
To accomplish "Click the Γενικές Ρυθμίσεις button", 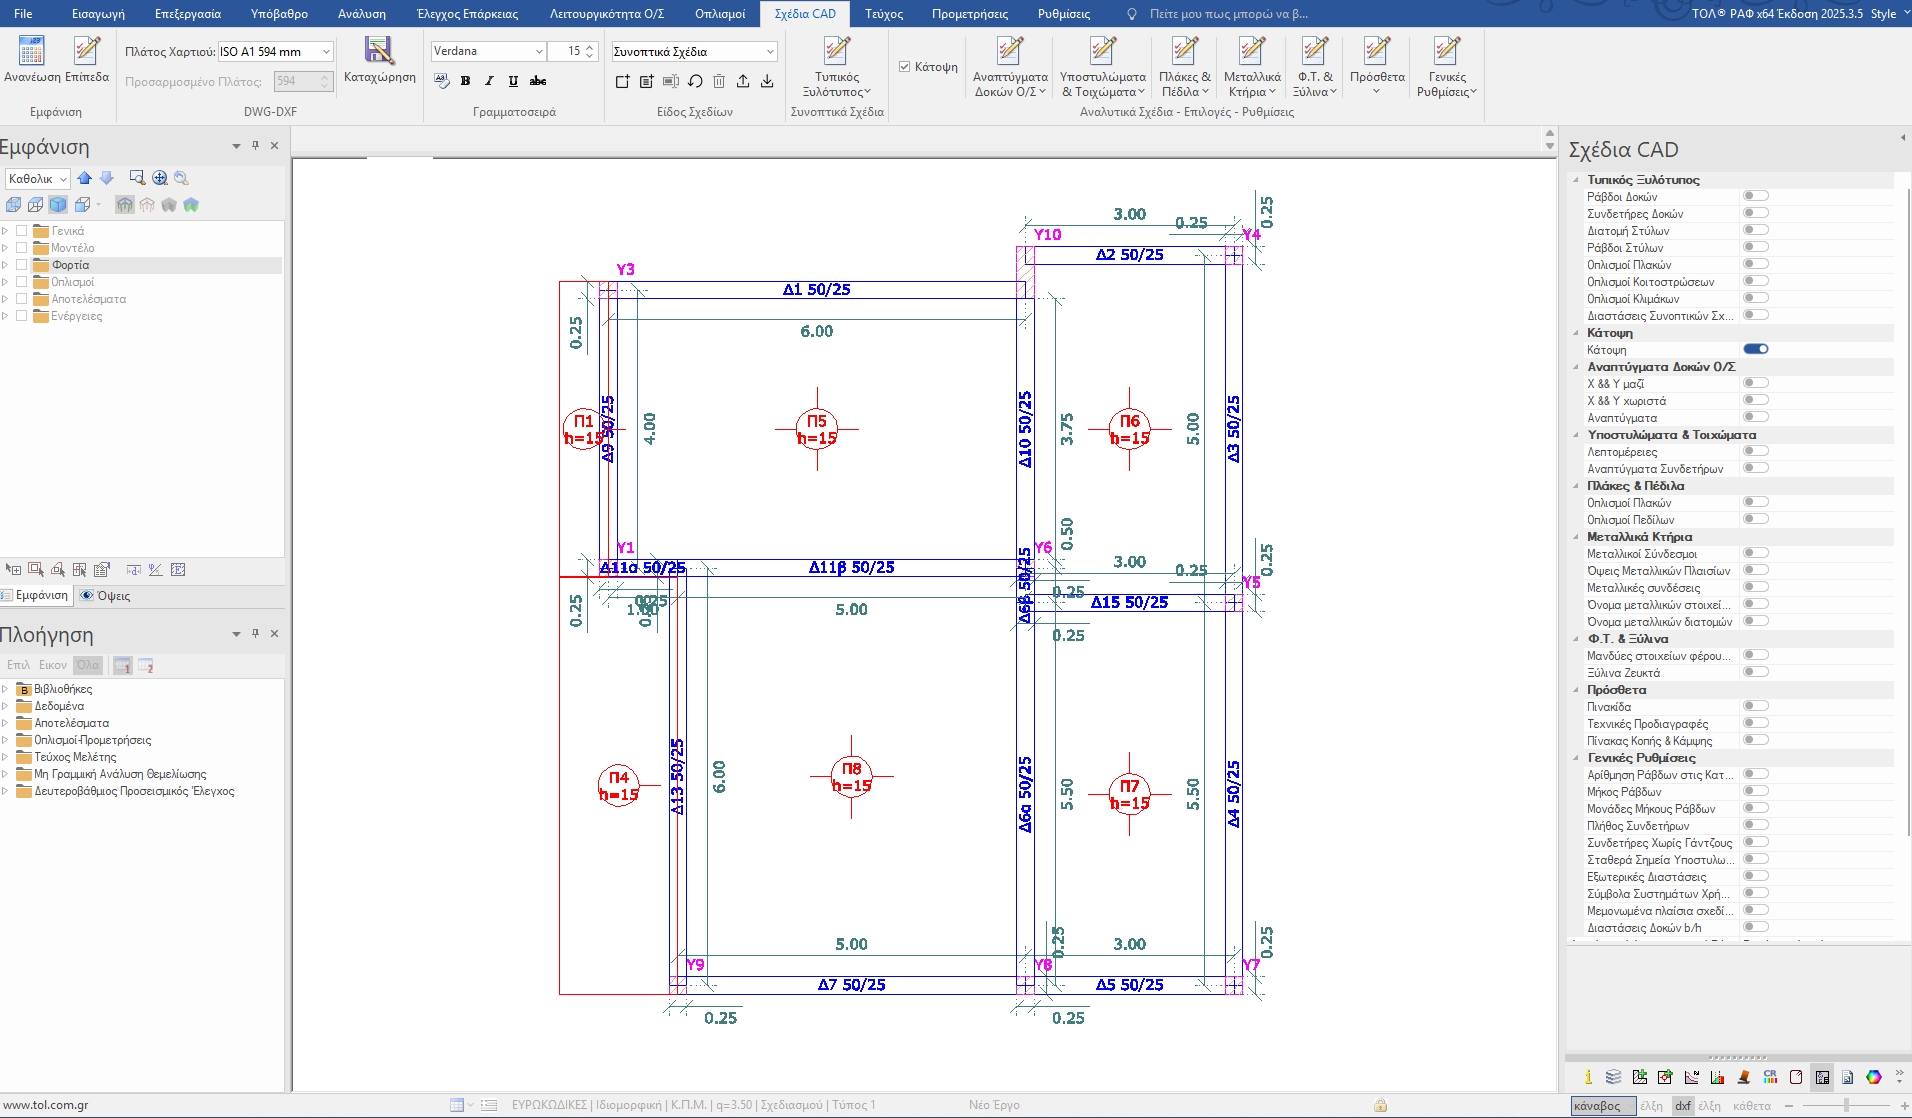I will [x=1446, y=65].
